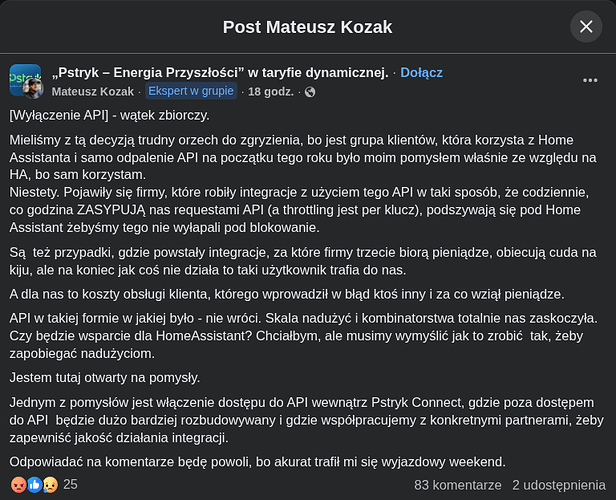Join the group via Dołącz link
This screenshot has width=616, height=500.
[x=421, y=73]
